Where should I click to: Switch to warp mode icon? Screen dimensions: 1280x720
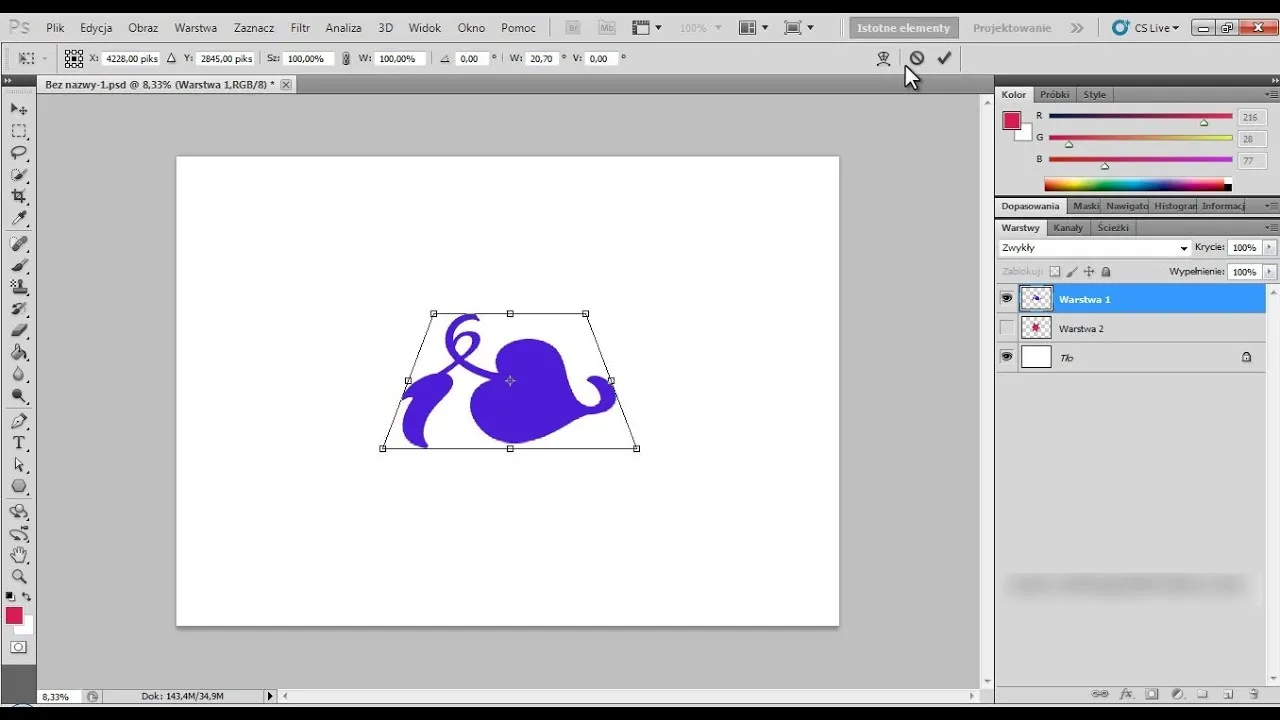tap(883, 59)
